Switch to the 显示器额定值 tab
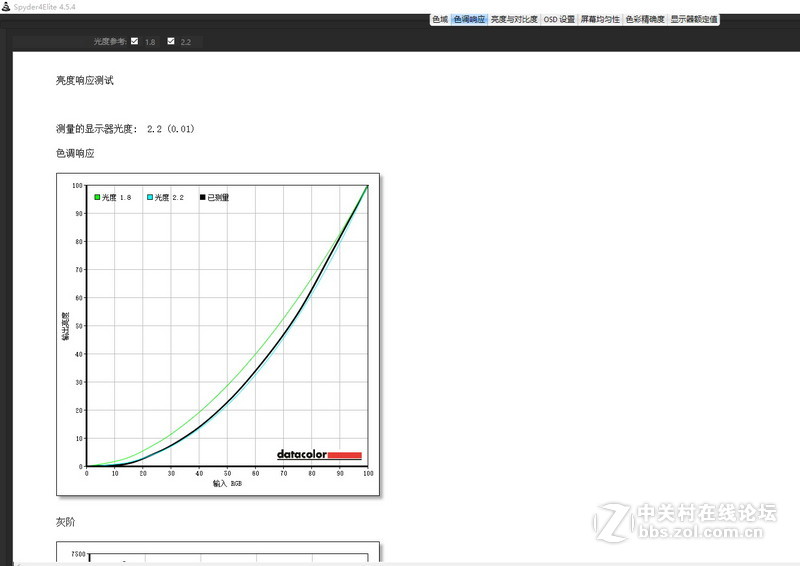Screen dimensions: 800x566 694,19
